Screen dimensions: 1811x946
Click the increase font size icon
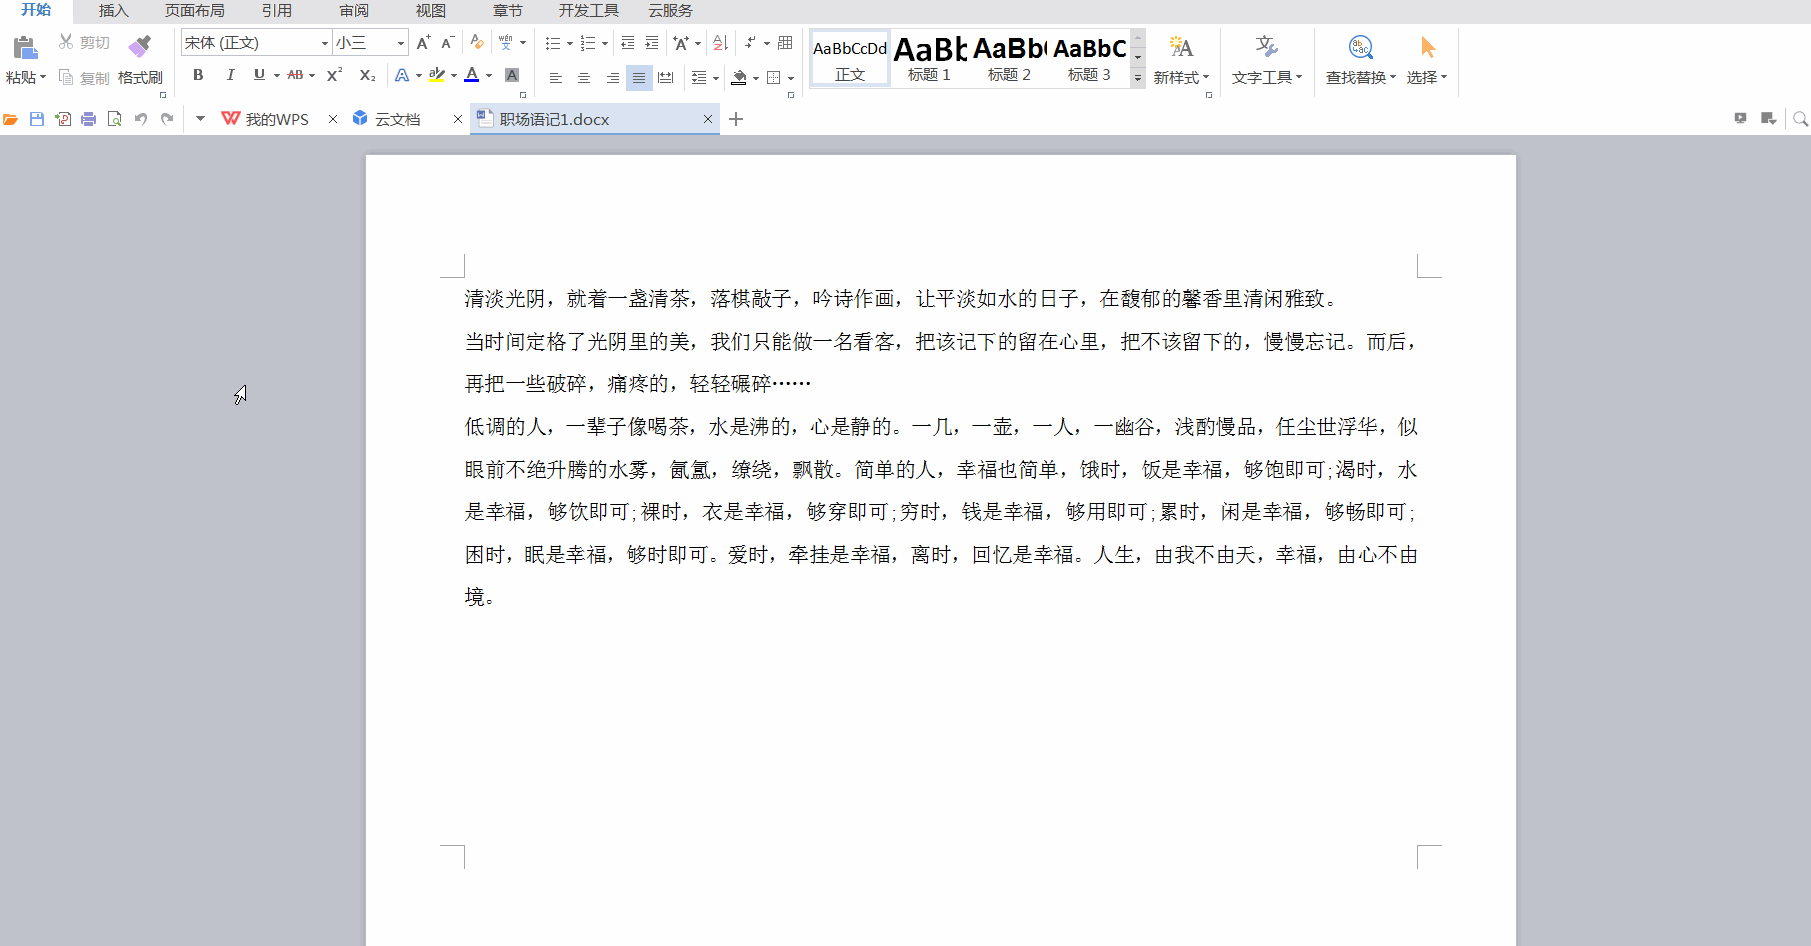pos(423,42)
